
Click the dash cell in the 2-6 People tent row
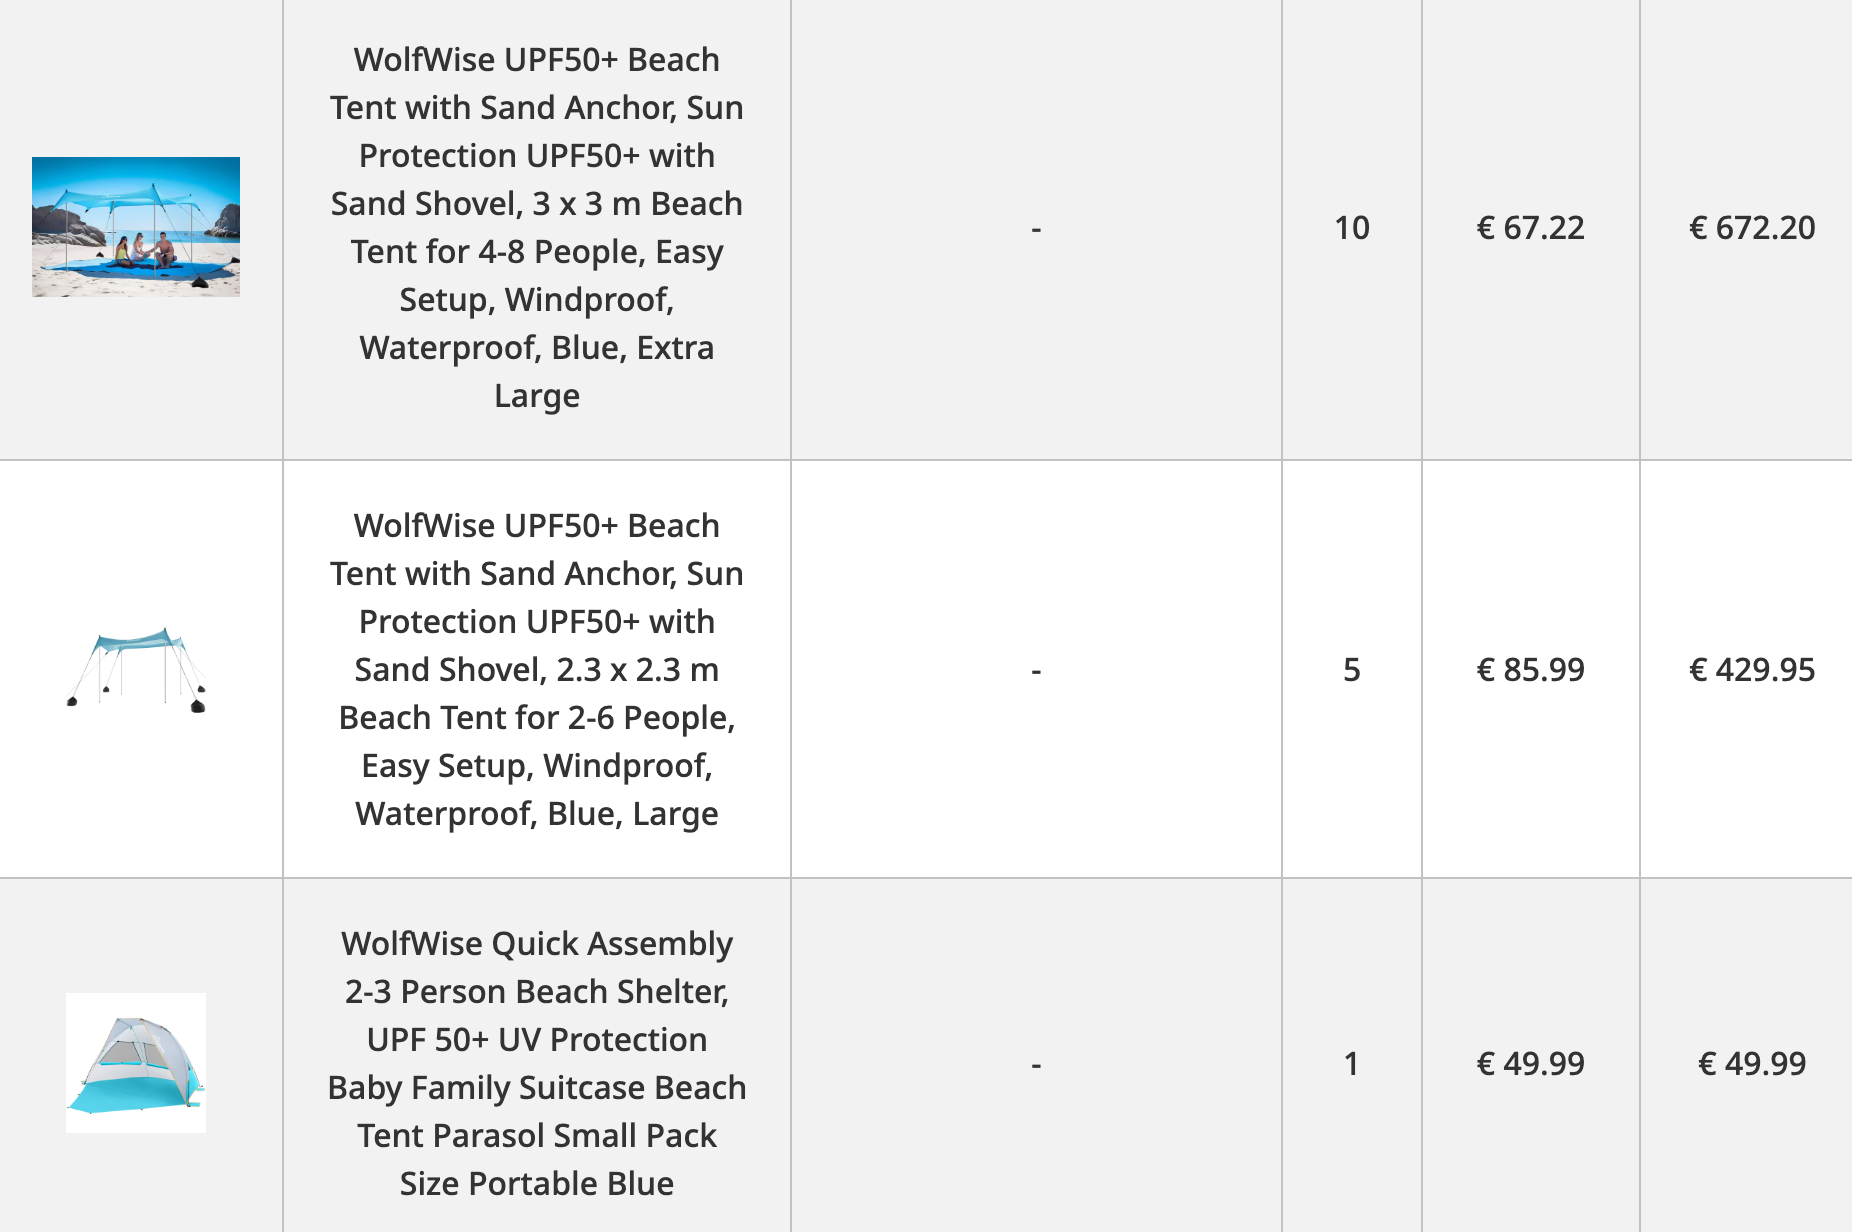point(1036,670)
